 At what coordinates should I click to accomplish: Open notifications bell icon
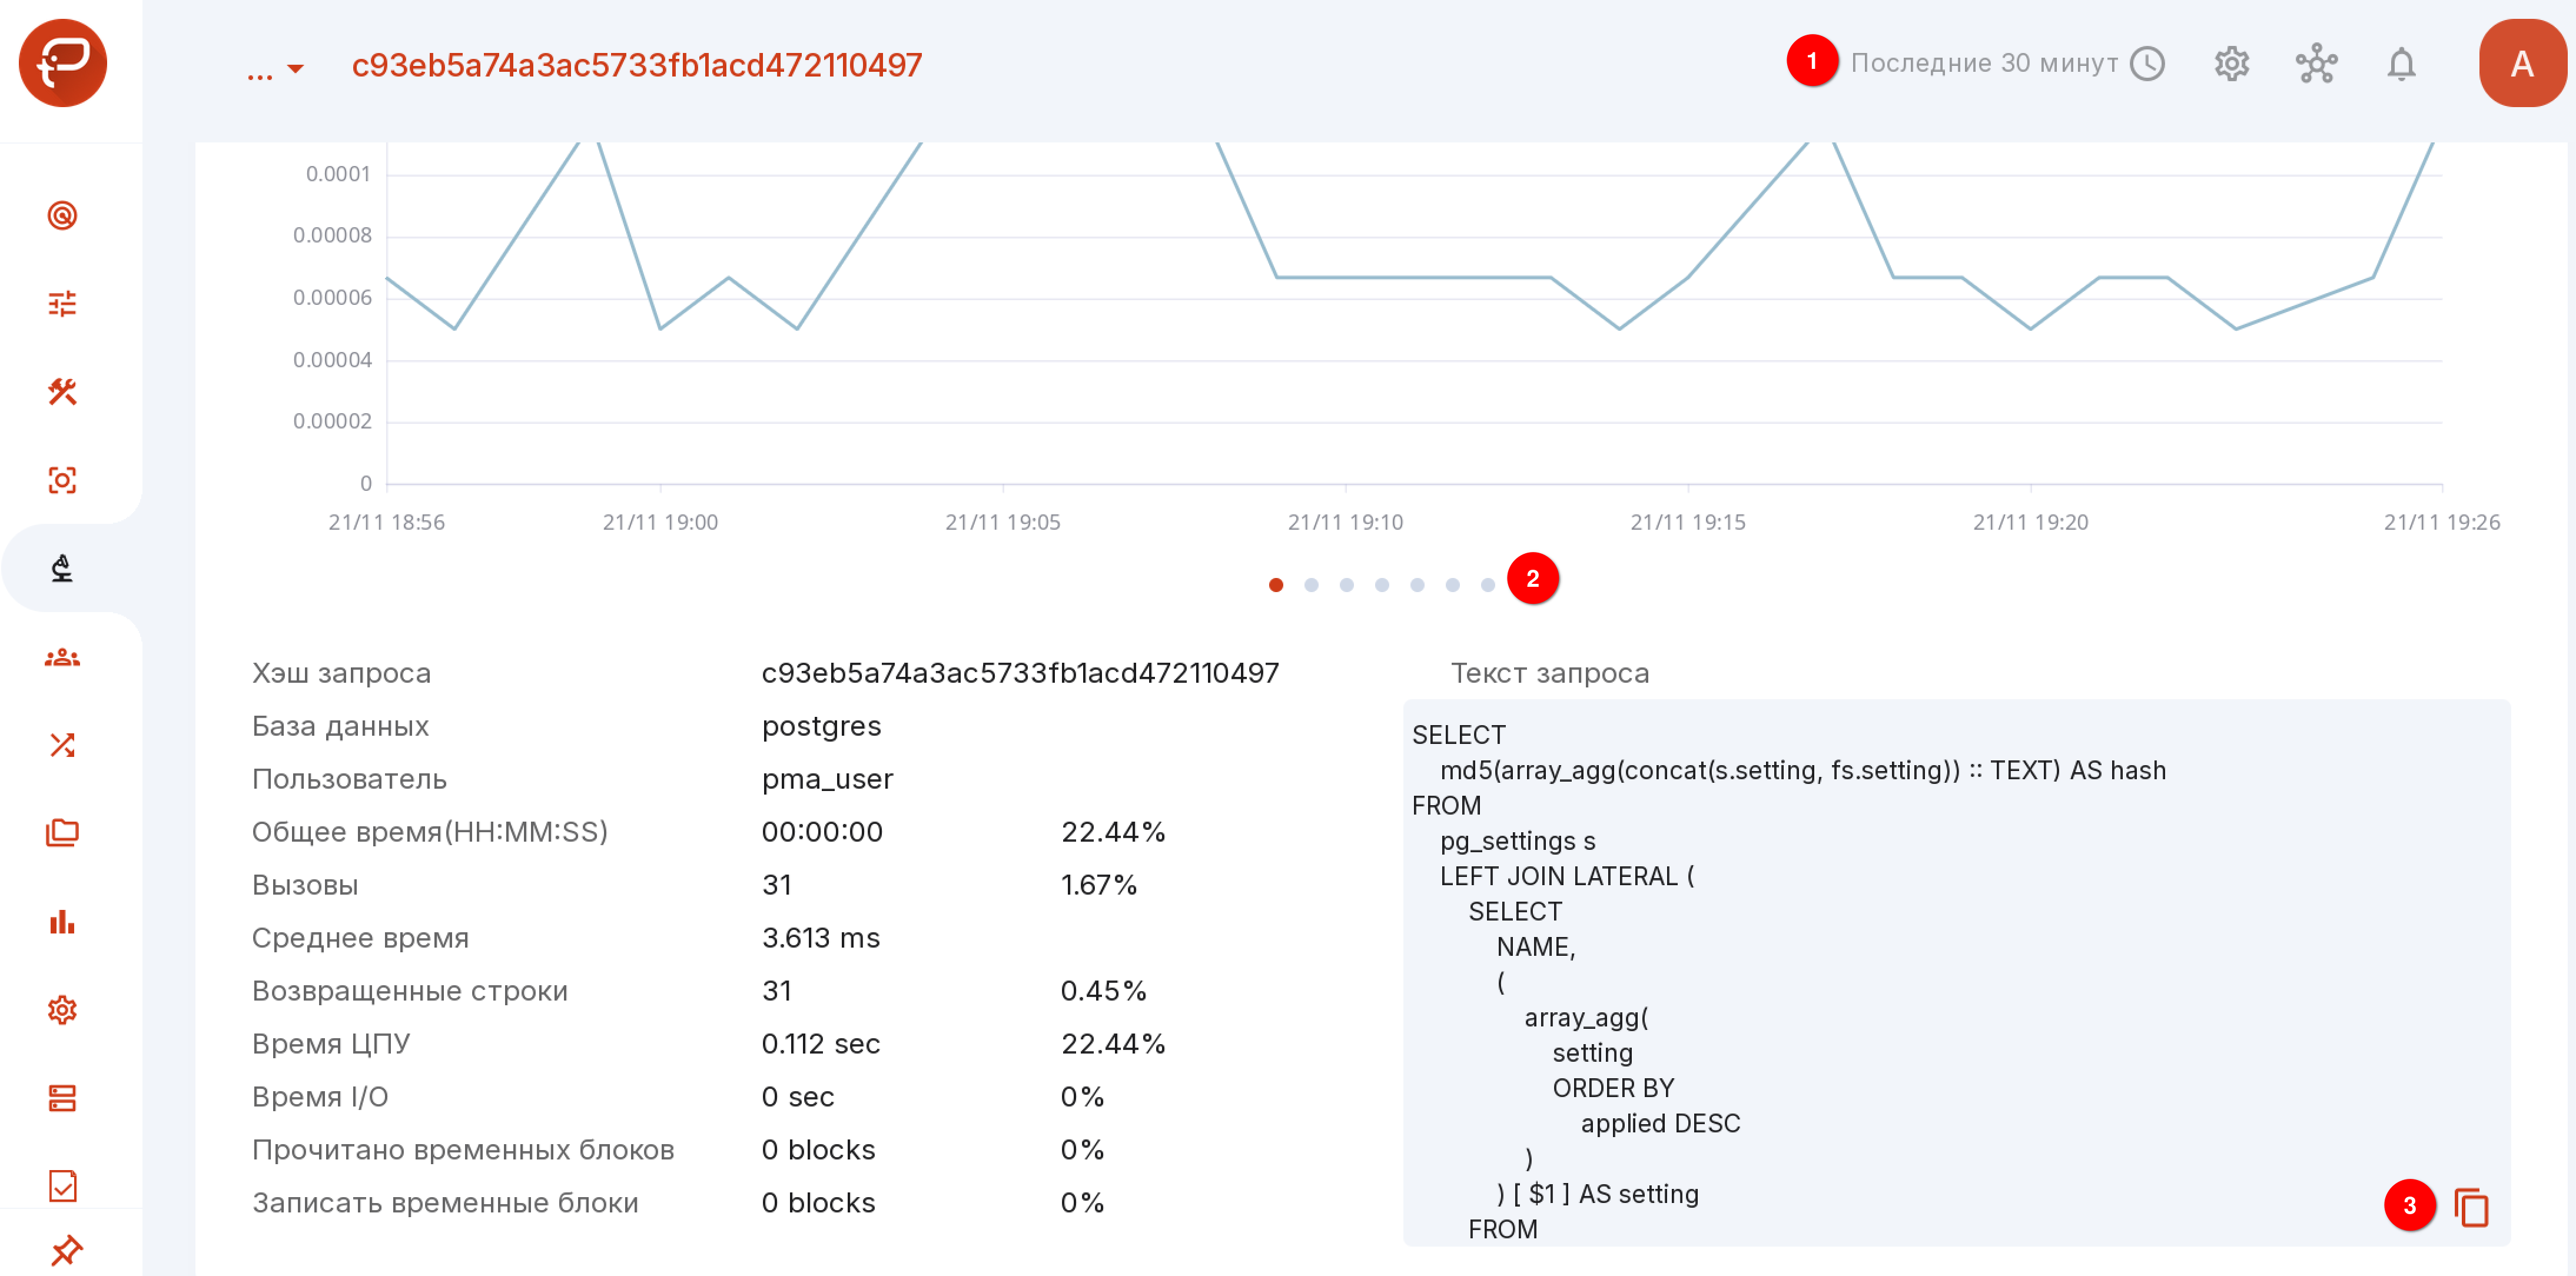[2401, 64]
